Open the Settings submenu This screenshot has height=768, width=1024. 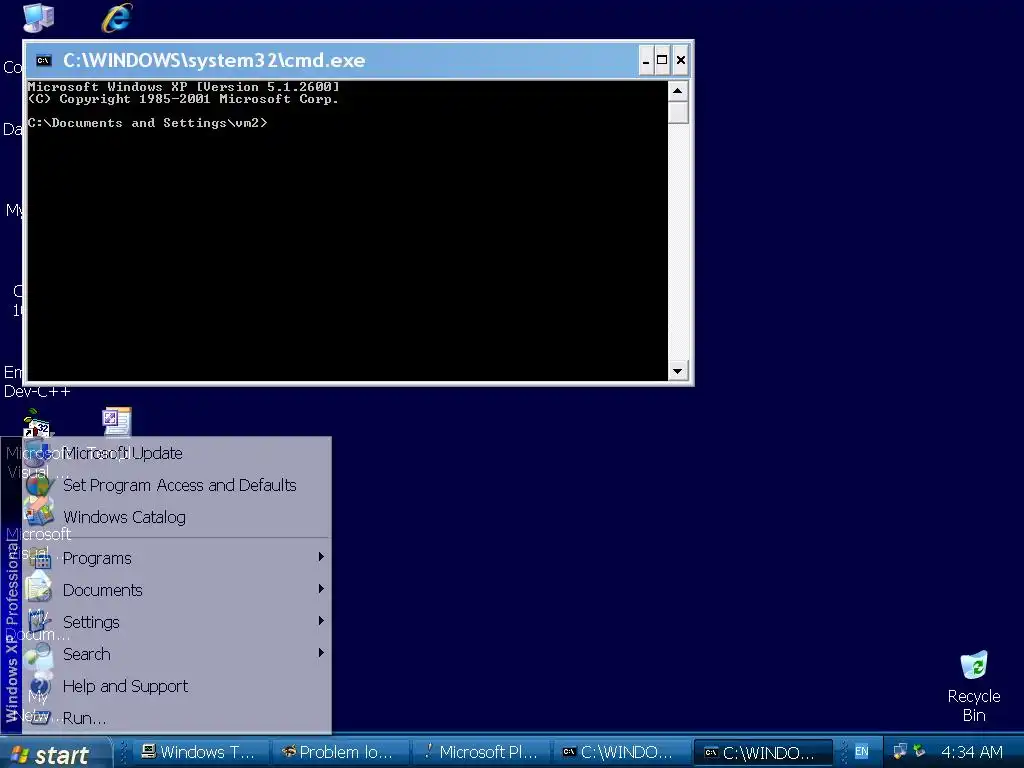(178, 622)
